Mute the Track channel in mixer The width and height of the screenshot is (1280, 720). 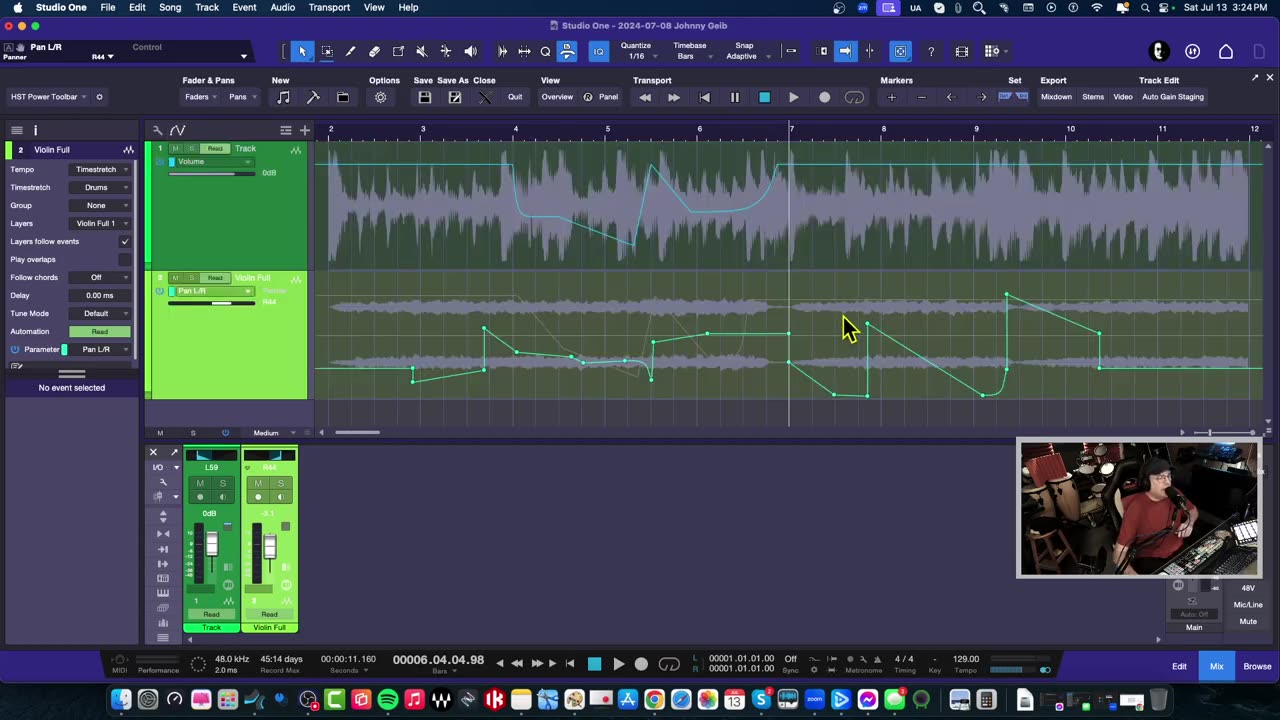(200, 483)
